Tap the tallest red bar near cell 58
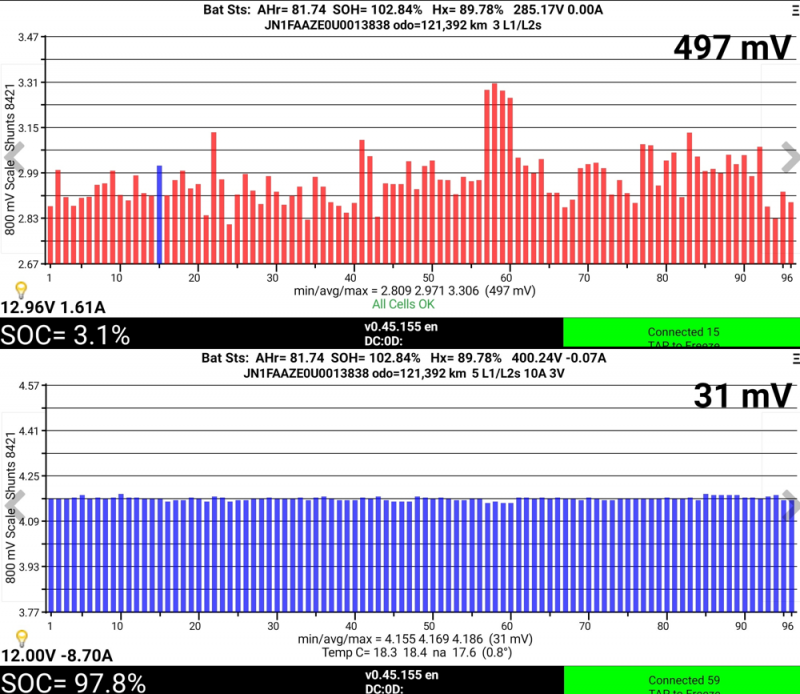 [x=494, y=174]
